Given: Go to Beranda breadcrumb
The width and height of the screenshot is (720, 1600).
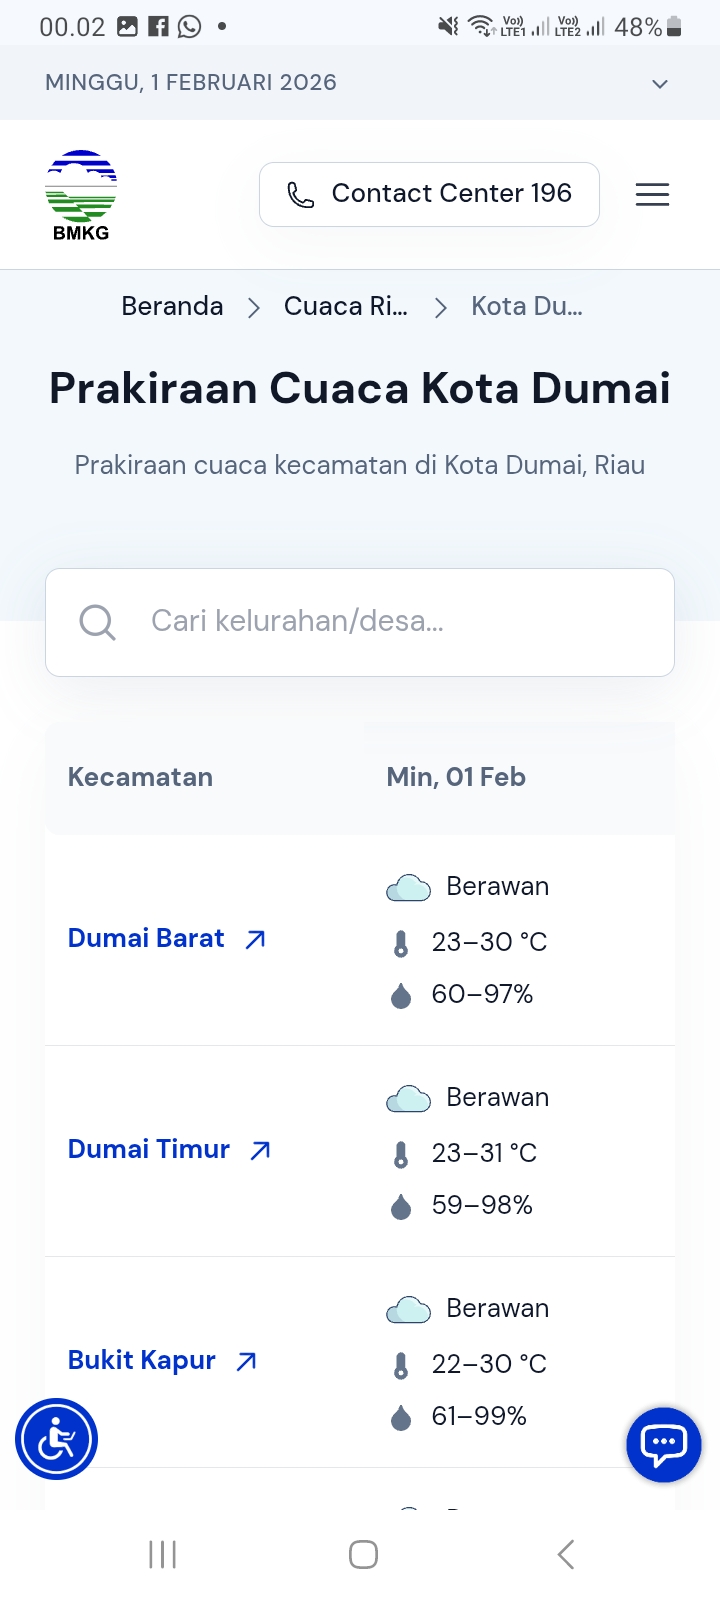Looking at the screenshot, I should 172,306.
